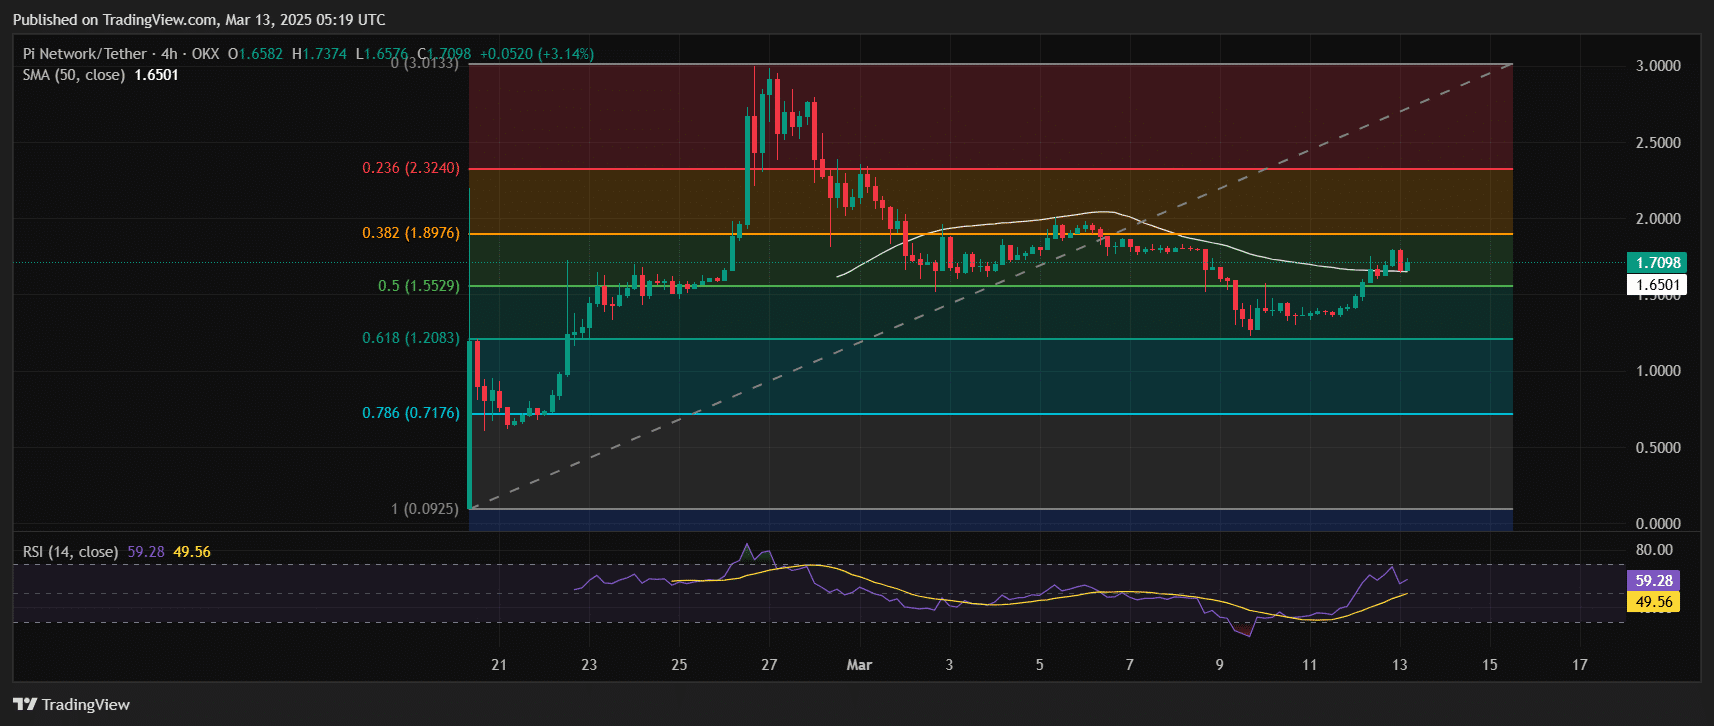
Task: Select the 0.382 (1.8976) Fibonacci label
Action: 411,233
